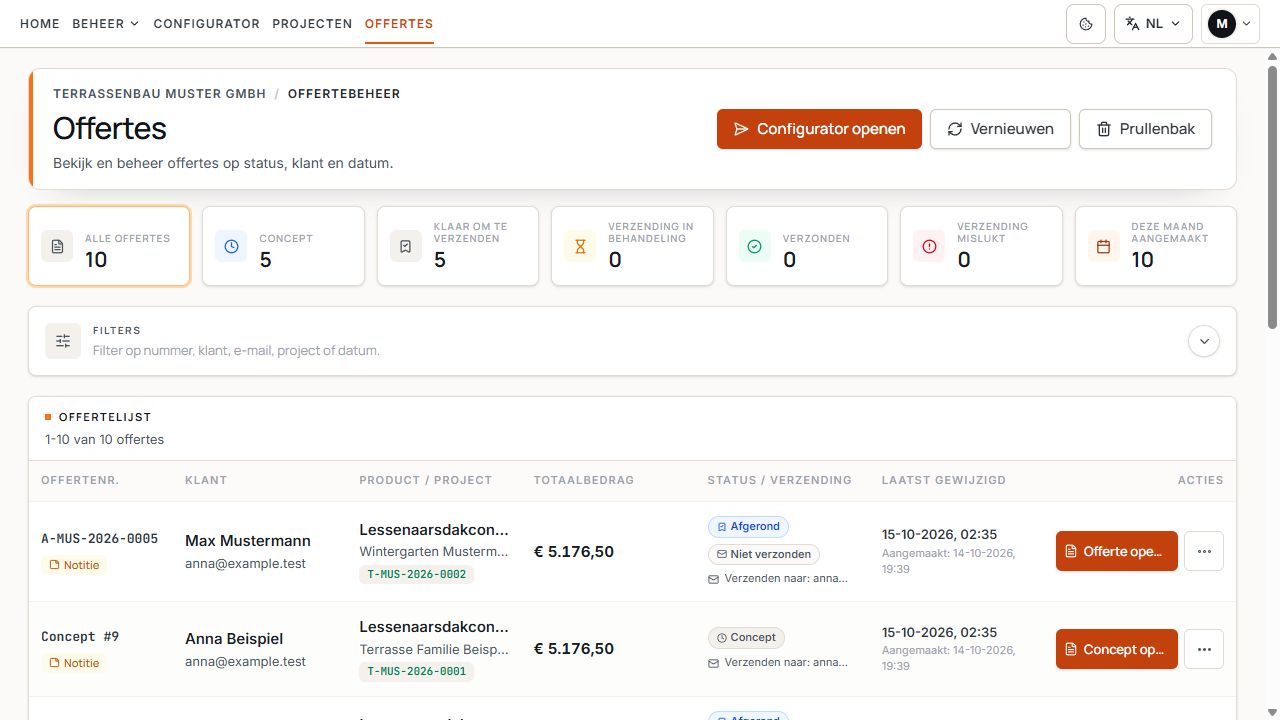Click the T-MUS-2026-0001 project tag
The height and width of the screenshot is (720, 1280).
tap(416, 672)
